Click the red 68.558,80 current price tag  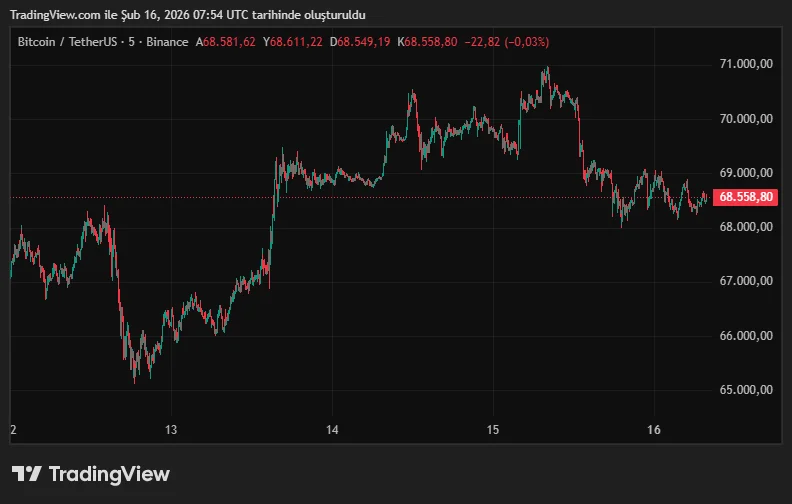pyautogui.click(x=746, y=197)
